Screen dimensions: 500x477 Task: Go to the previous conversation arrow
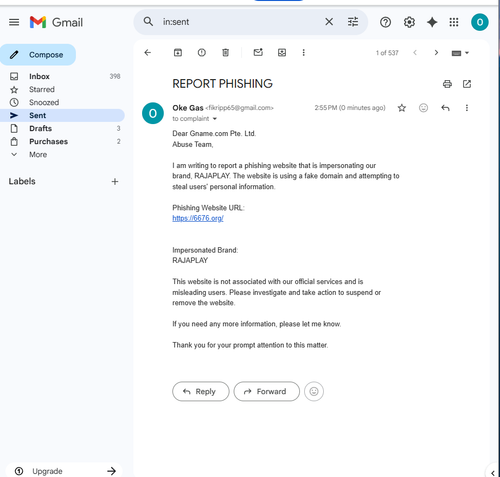pos(415,53)
